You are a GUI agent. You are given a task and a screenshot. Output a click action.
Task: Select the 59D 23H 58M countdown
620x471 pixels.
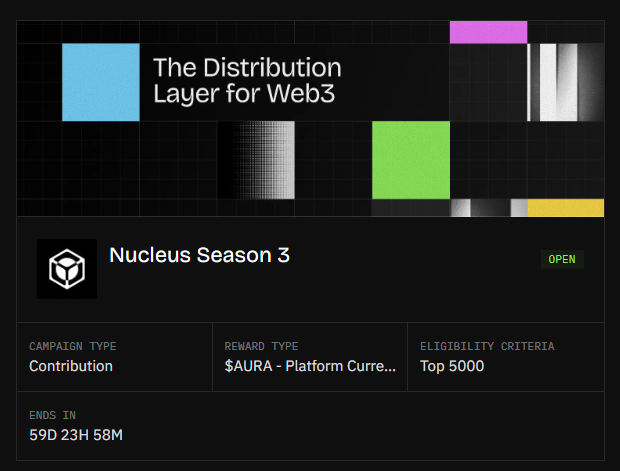click(76, 435)
